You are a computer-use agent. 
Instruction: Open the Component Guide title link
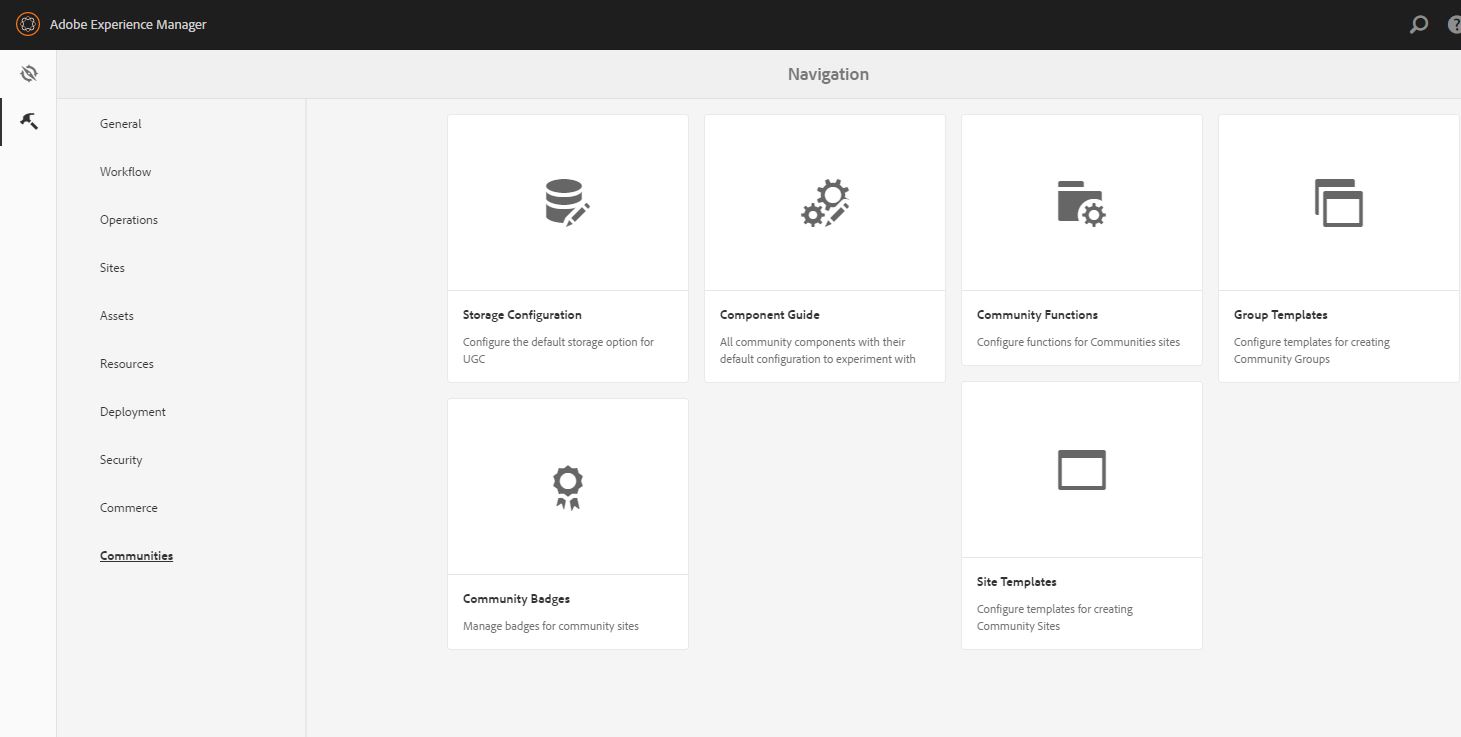(770, 315)
